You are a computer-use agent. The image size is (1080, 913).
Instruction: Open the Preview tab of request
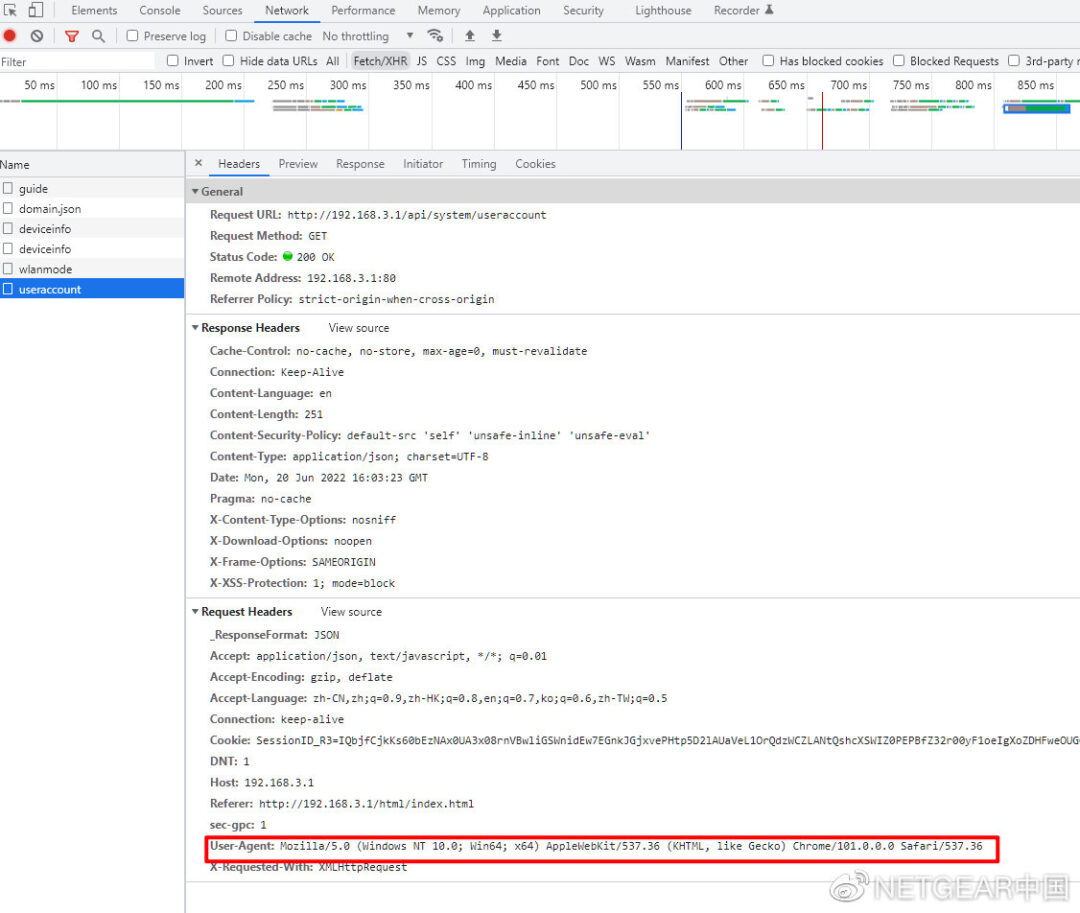298,164
